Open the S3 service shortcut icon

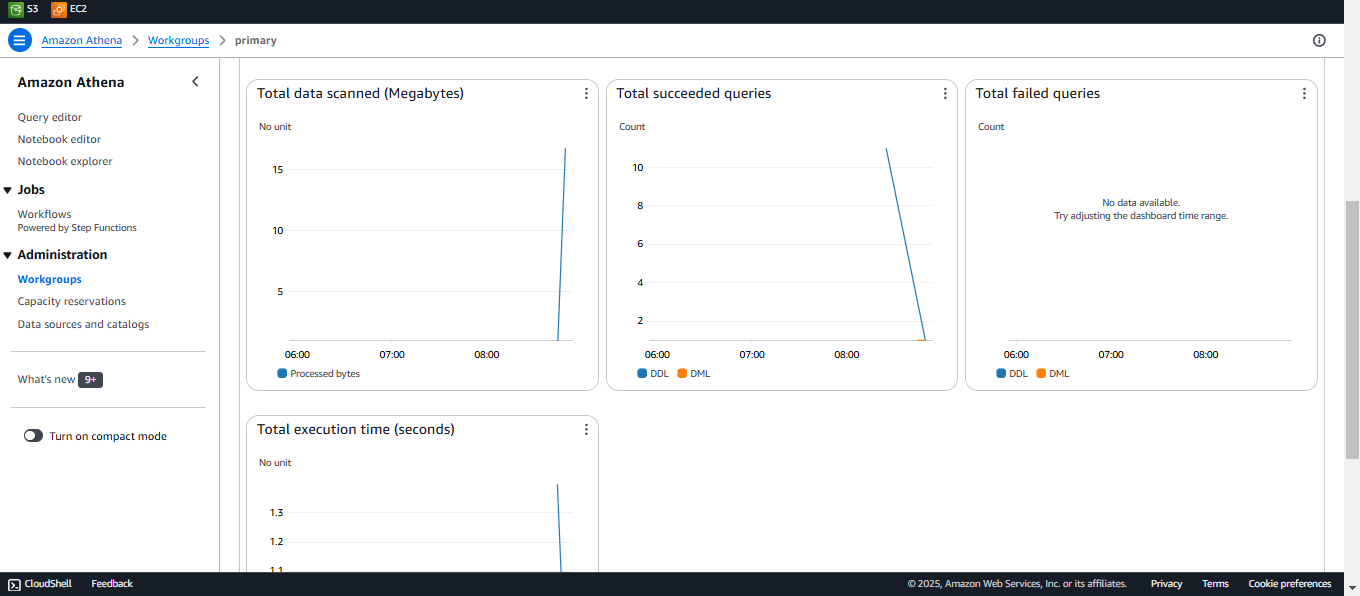tap(16, 9)
